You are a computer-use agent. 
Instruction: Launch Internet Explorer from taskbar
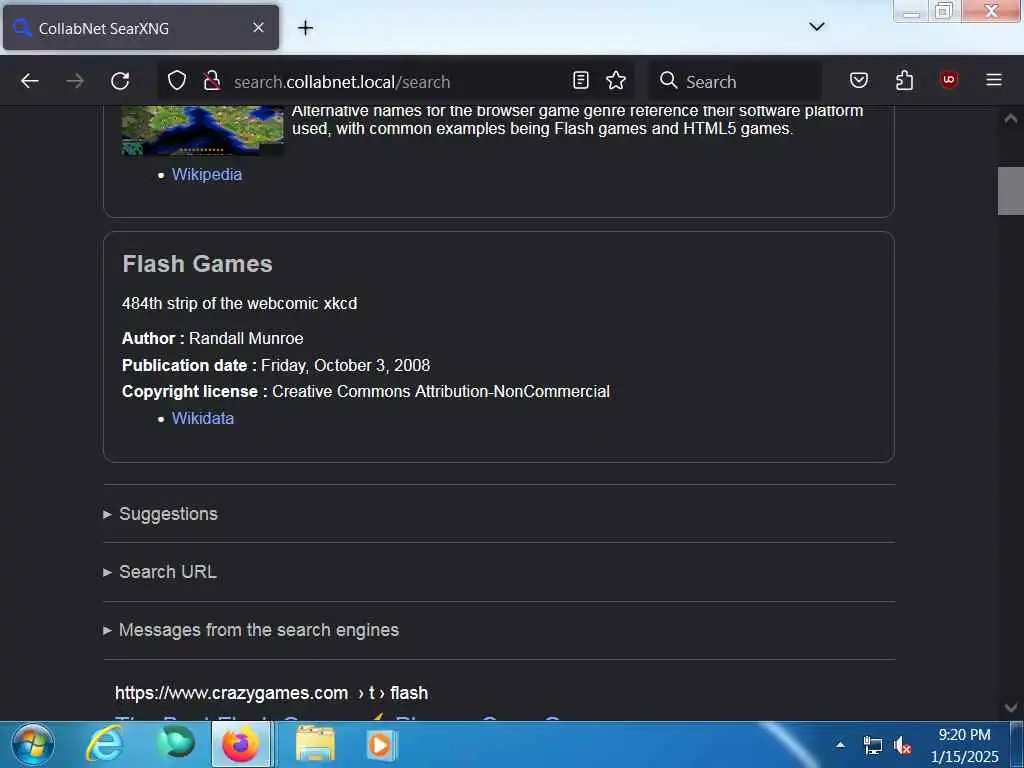pyautogui.click(x=104, y=744)
